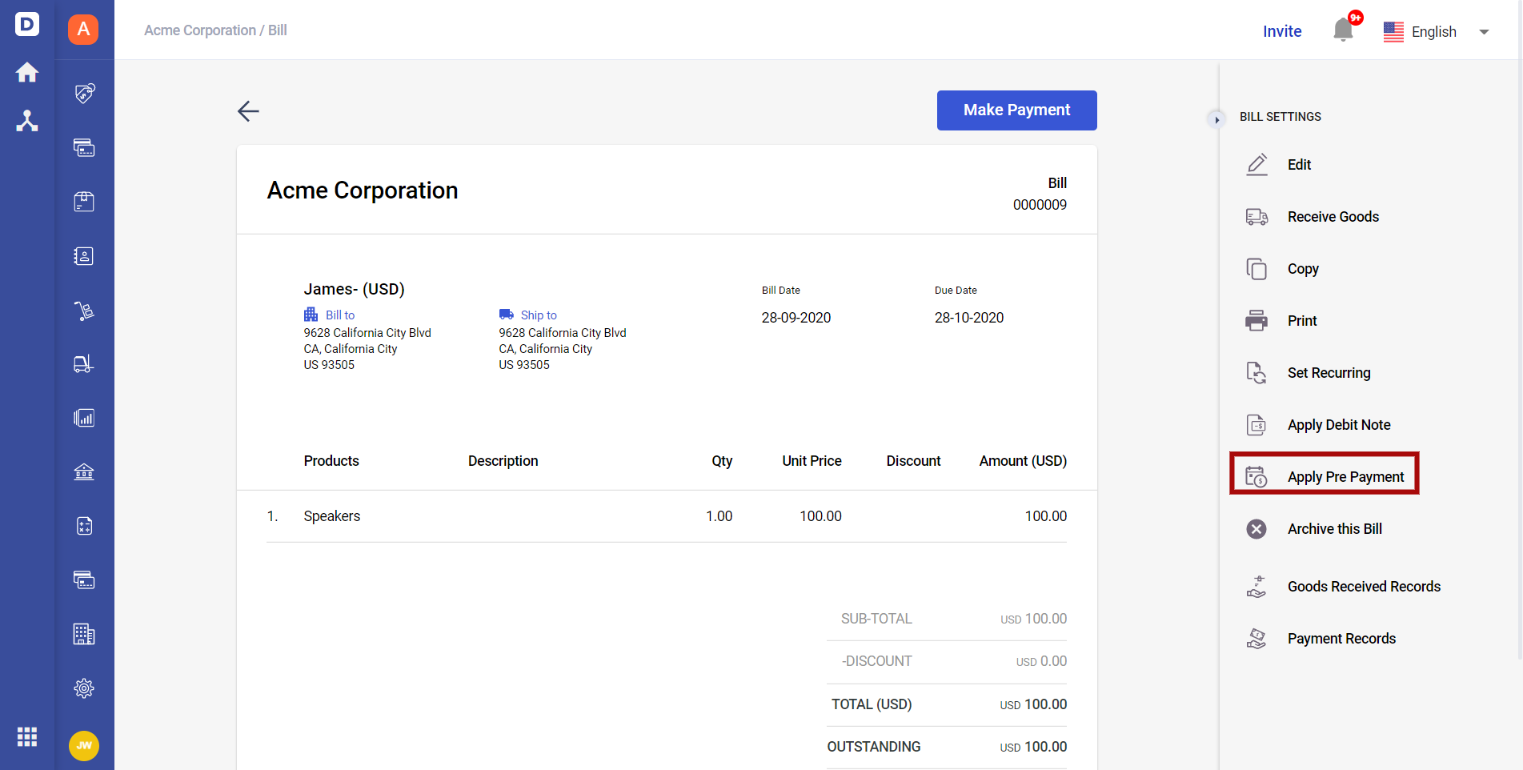Viewport: 1523px width, 770px height.
Task: Choose Archive this Bill
Action: coord(1334,529)
